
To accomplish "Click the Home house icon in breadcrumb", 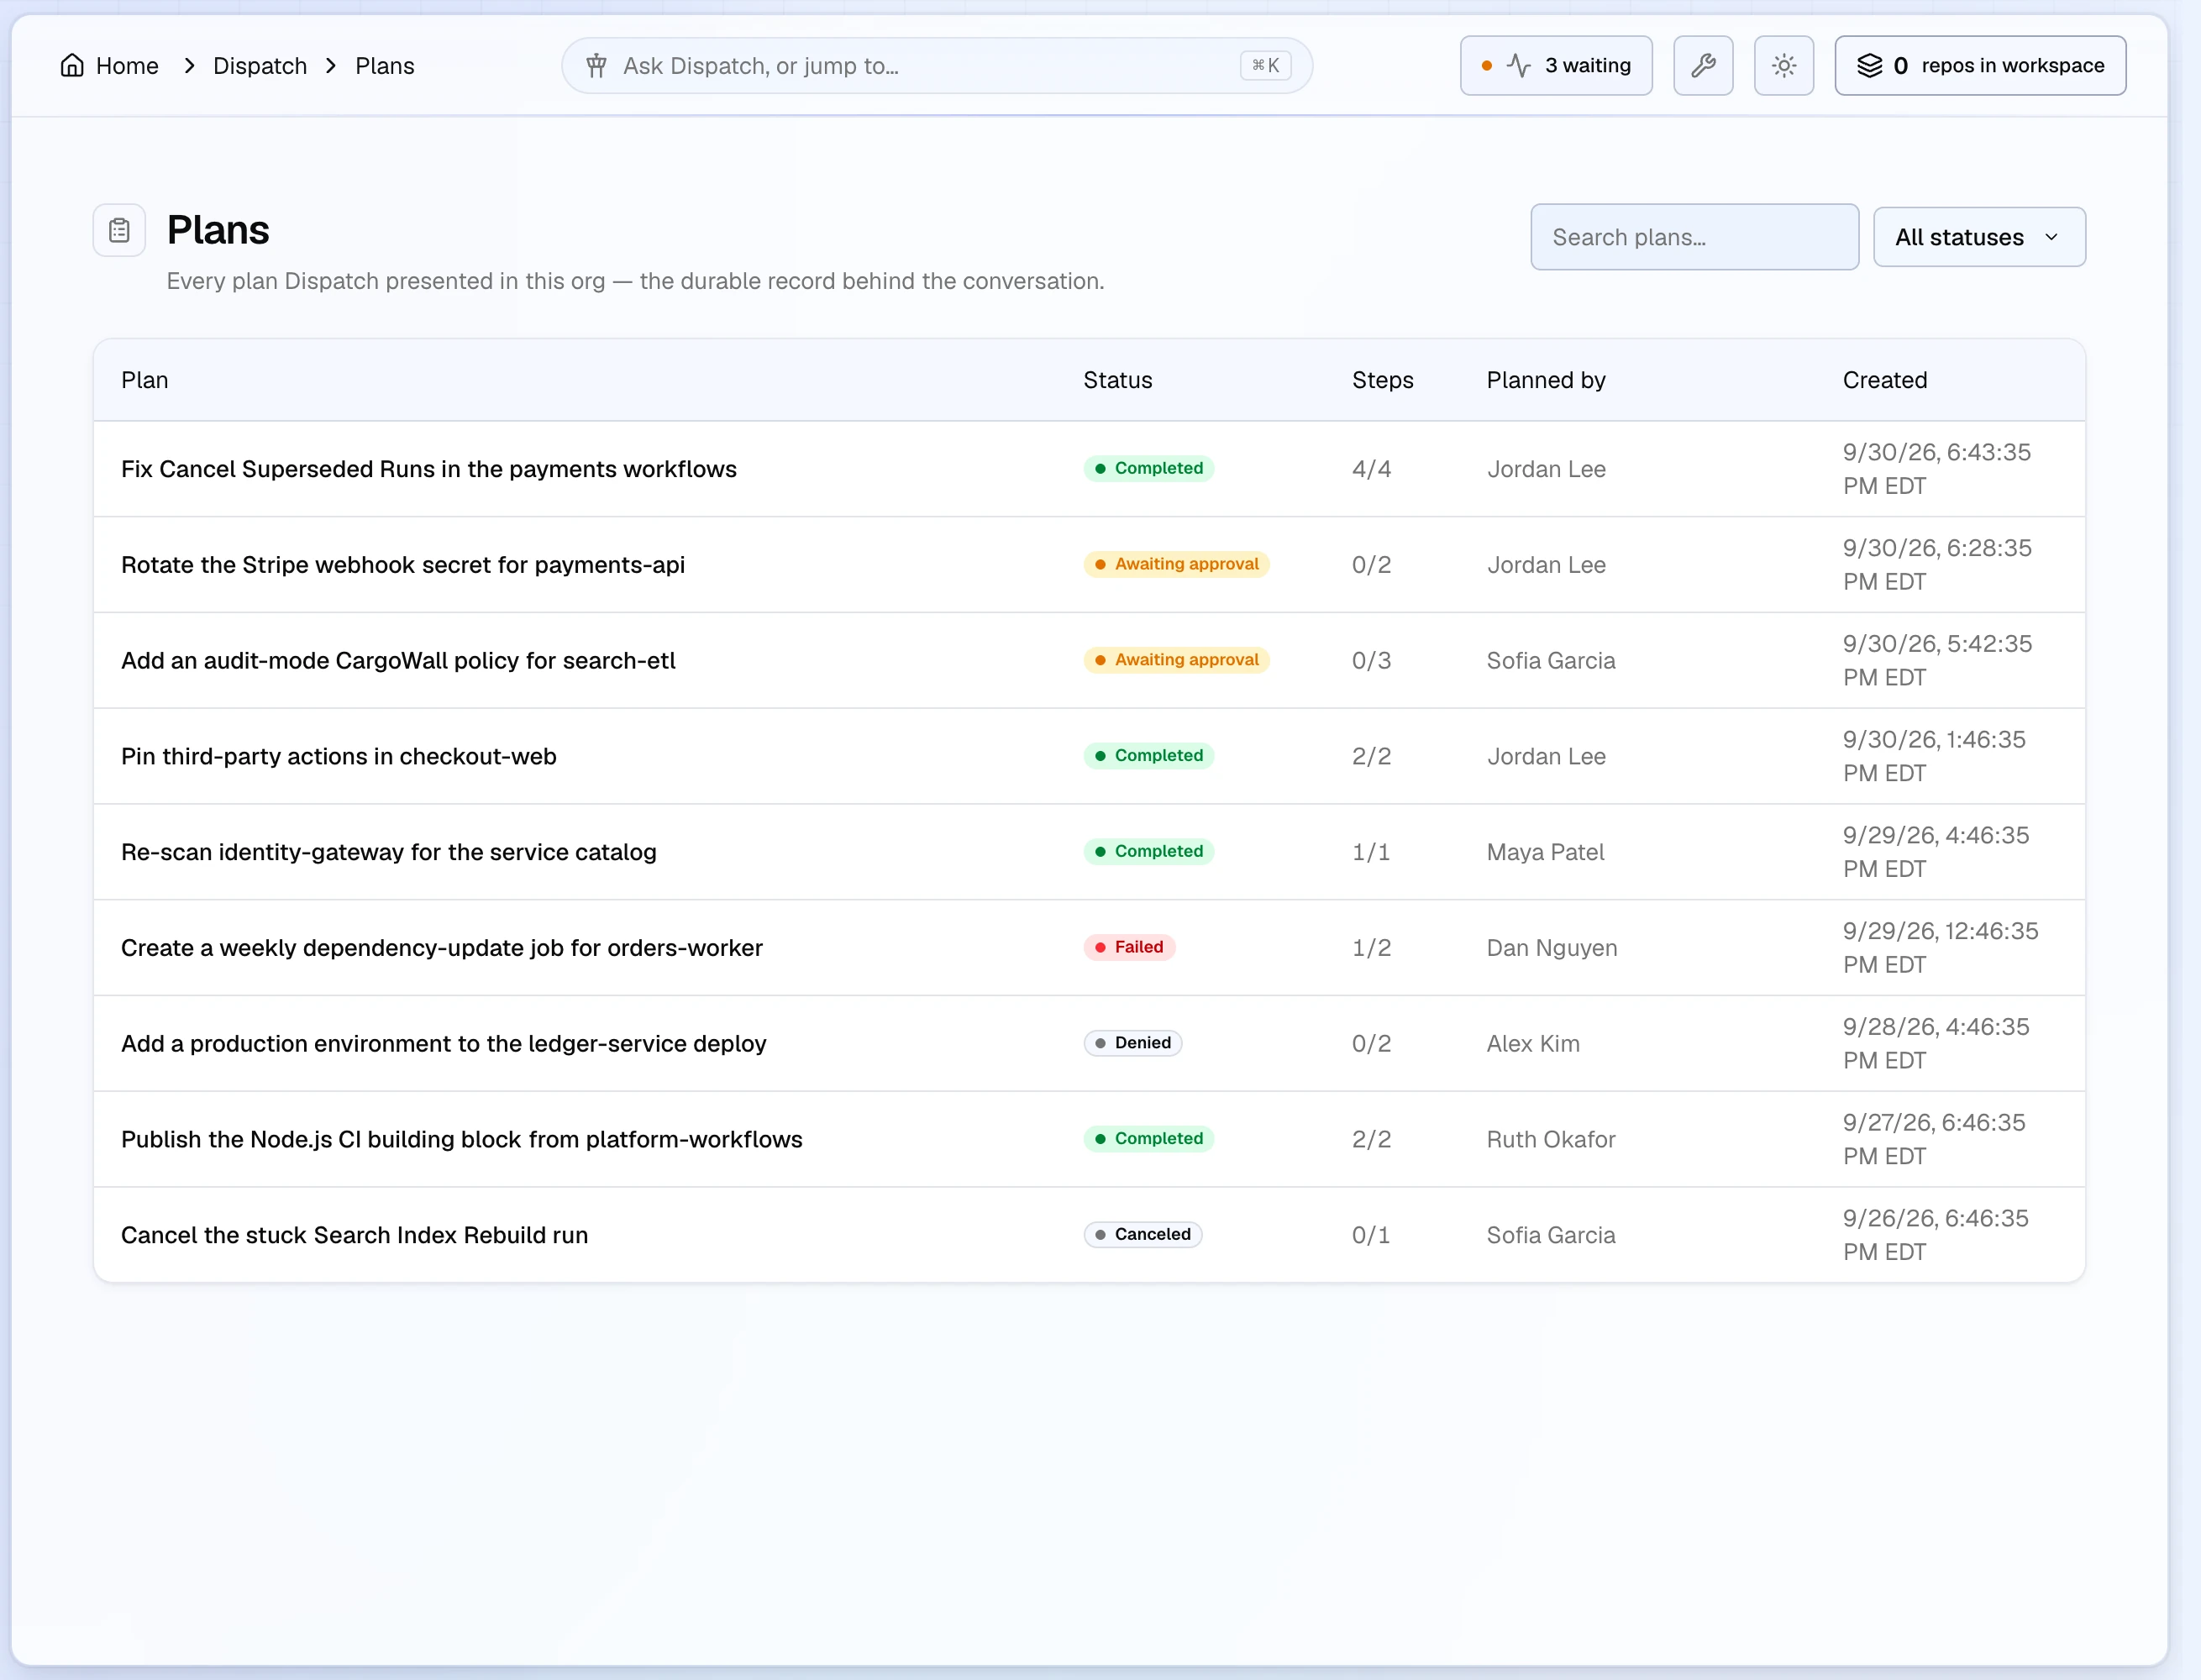I will (72, 66).
